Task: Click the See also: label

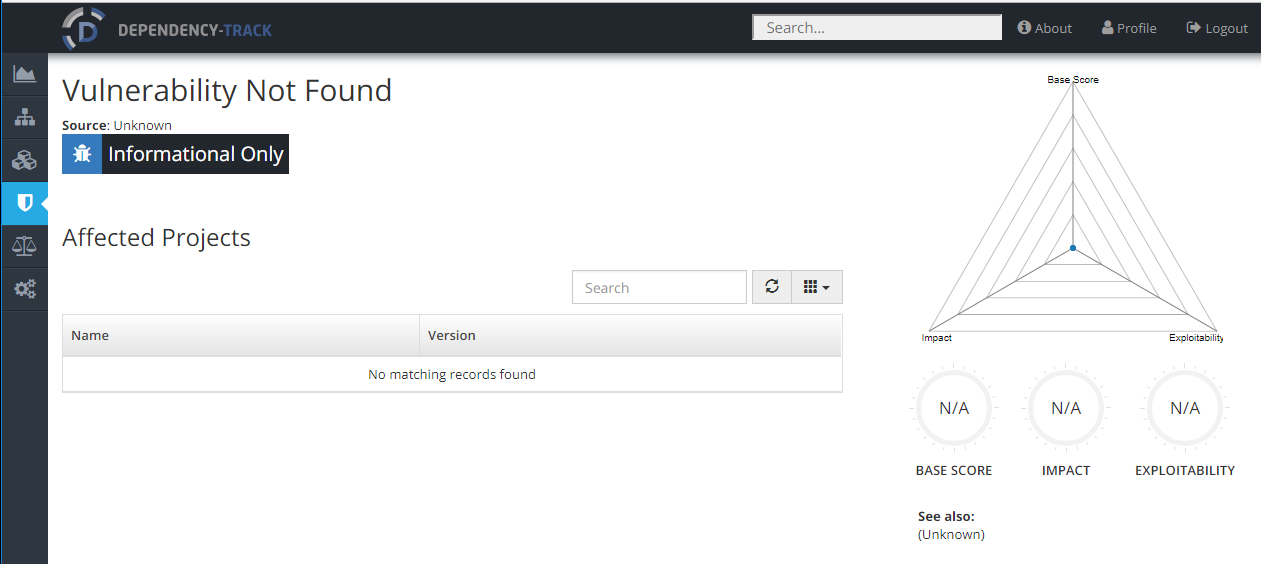Action: point(946,517)
